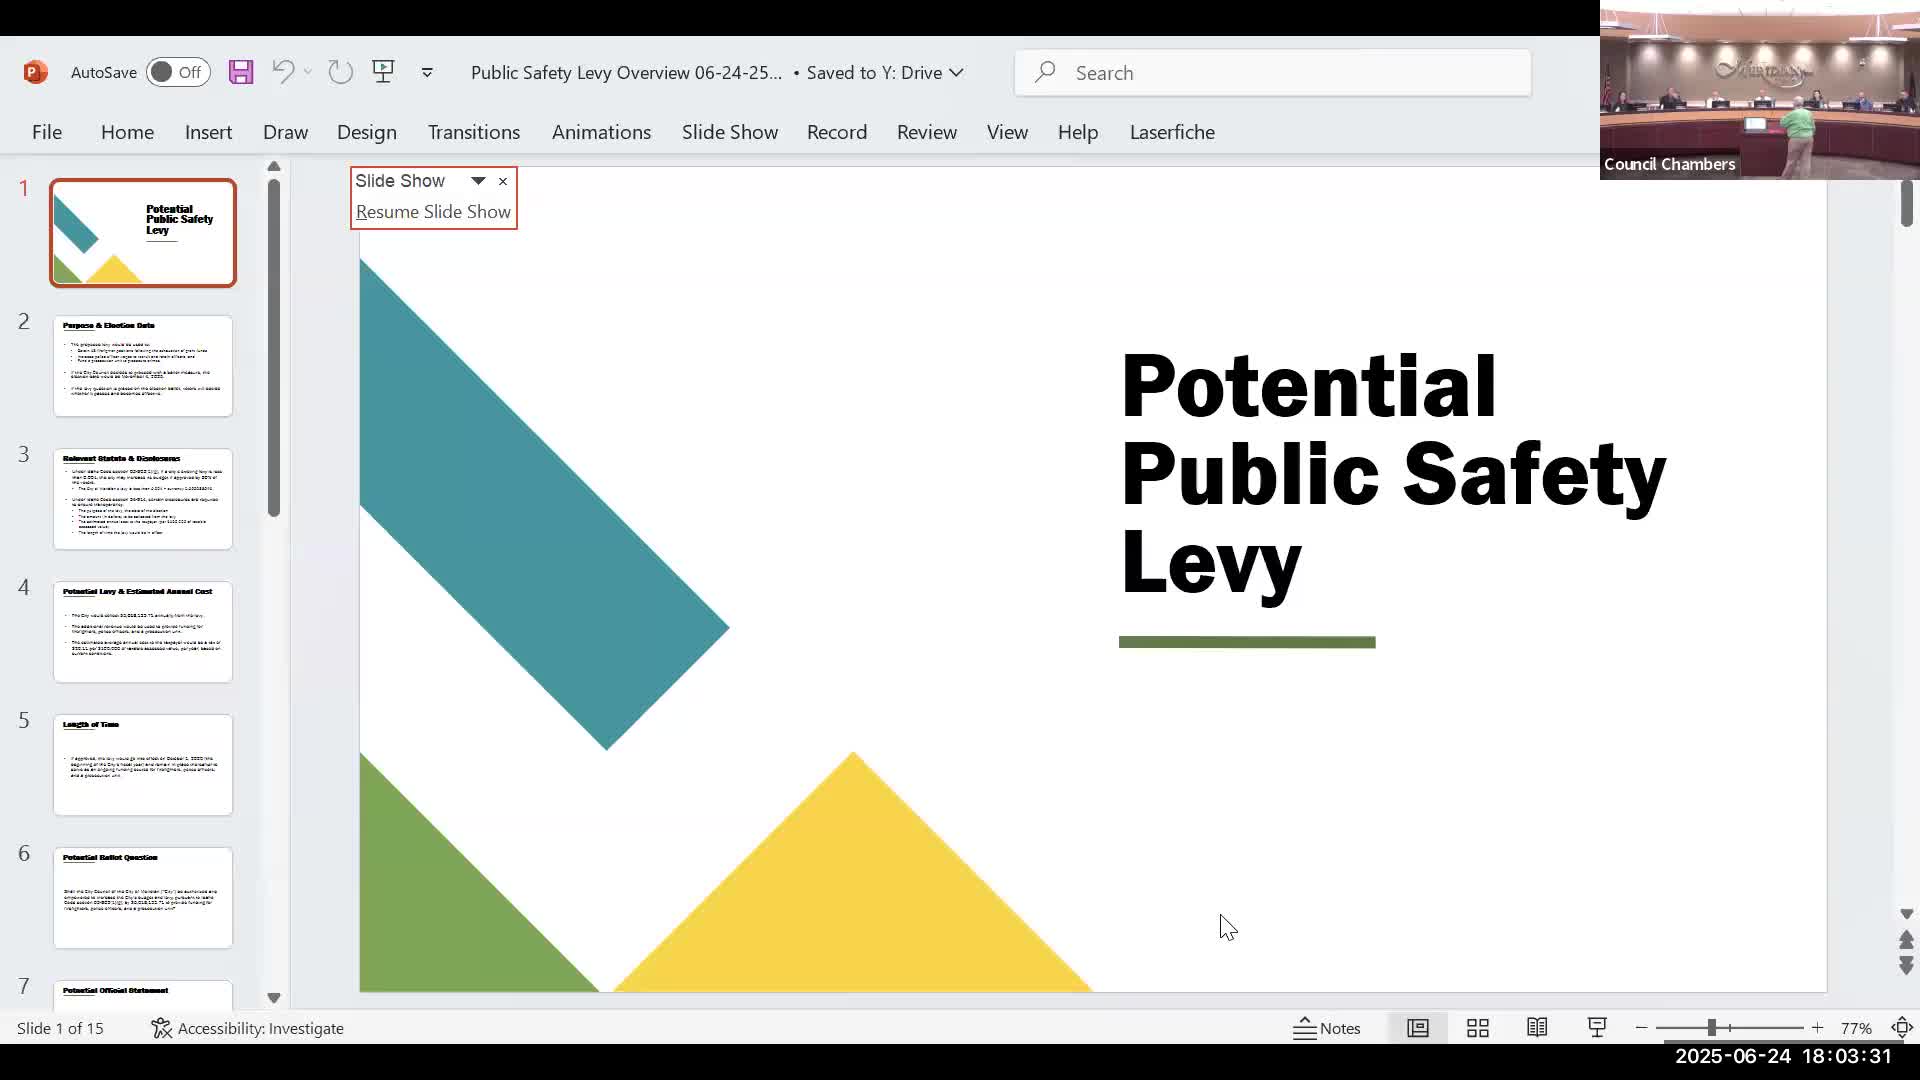Image resolution: width=1920 pixels, height=1080 pixels.
Task: Expand Customize Quick Access Toolbar dropdown
Action: 427,72
